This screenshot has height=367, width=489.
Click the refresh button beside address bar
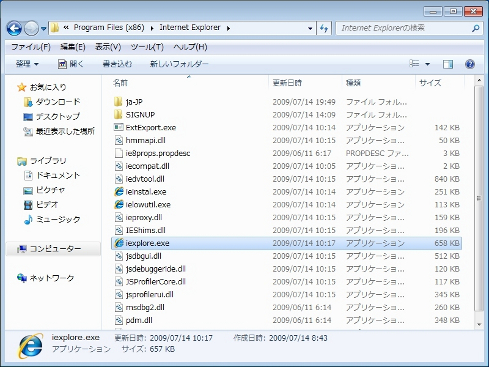(x=324, y=29)
